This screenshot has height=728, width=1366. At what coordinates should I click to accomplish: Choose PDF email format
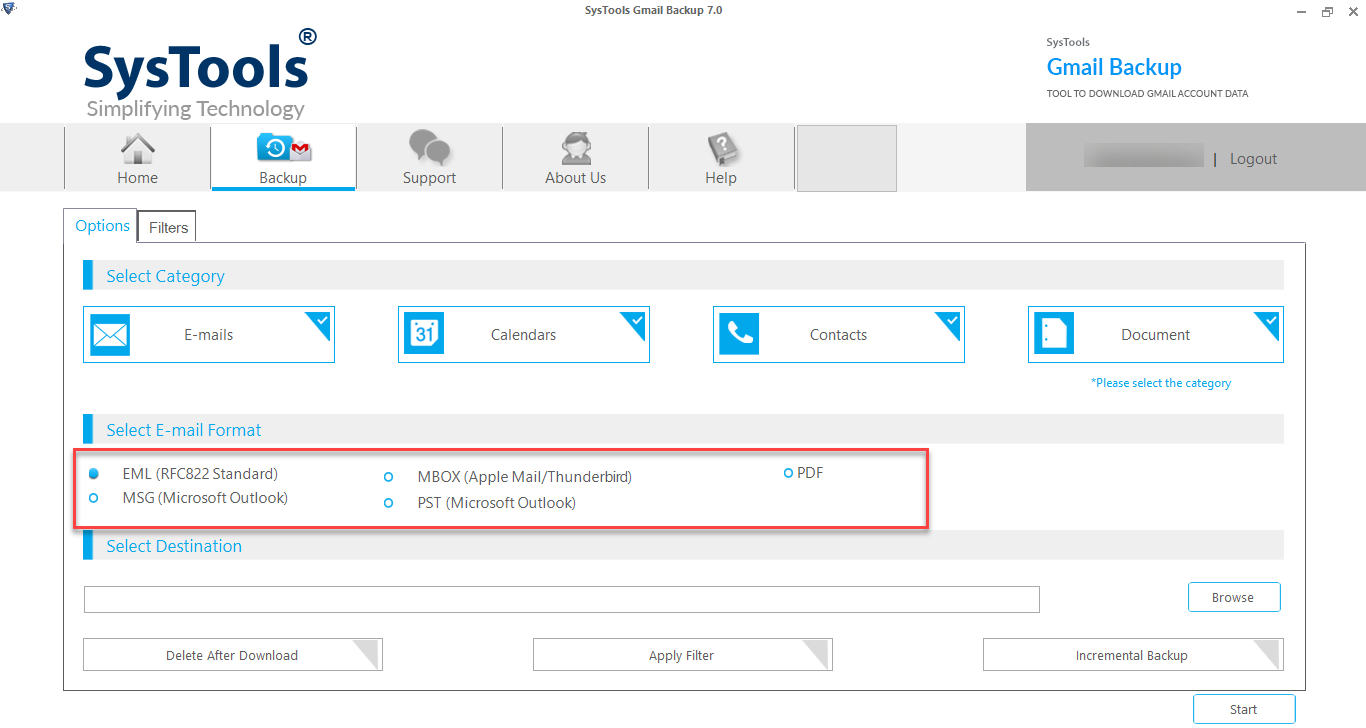coord(788,473)
